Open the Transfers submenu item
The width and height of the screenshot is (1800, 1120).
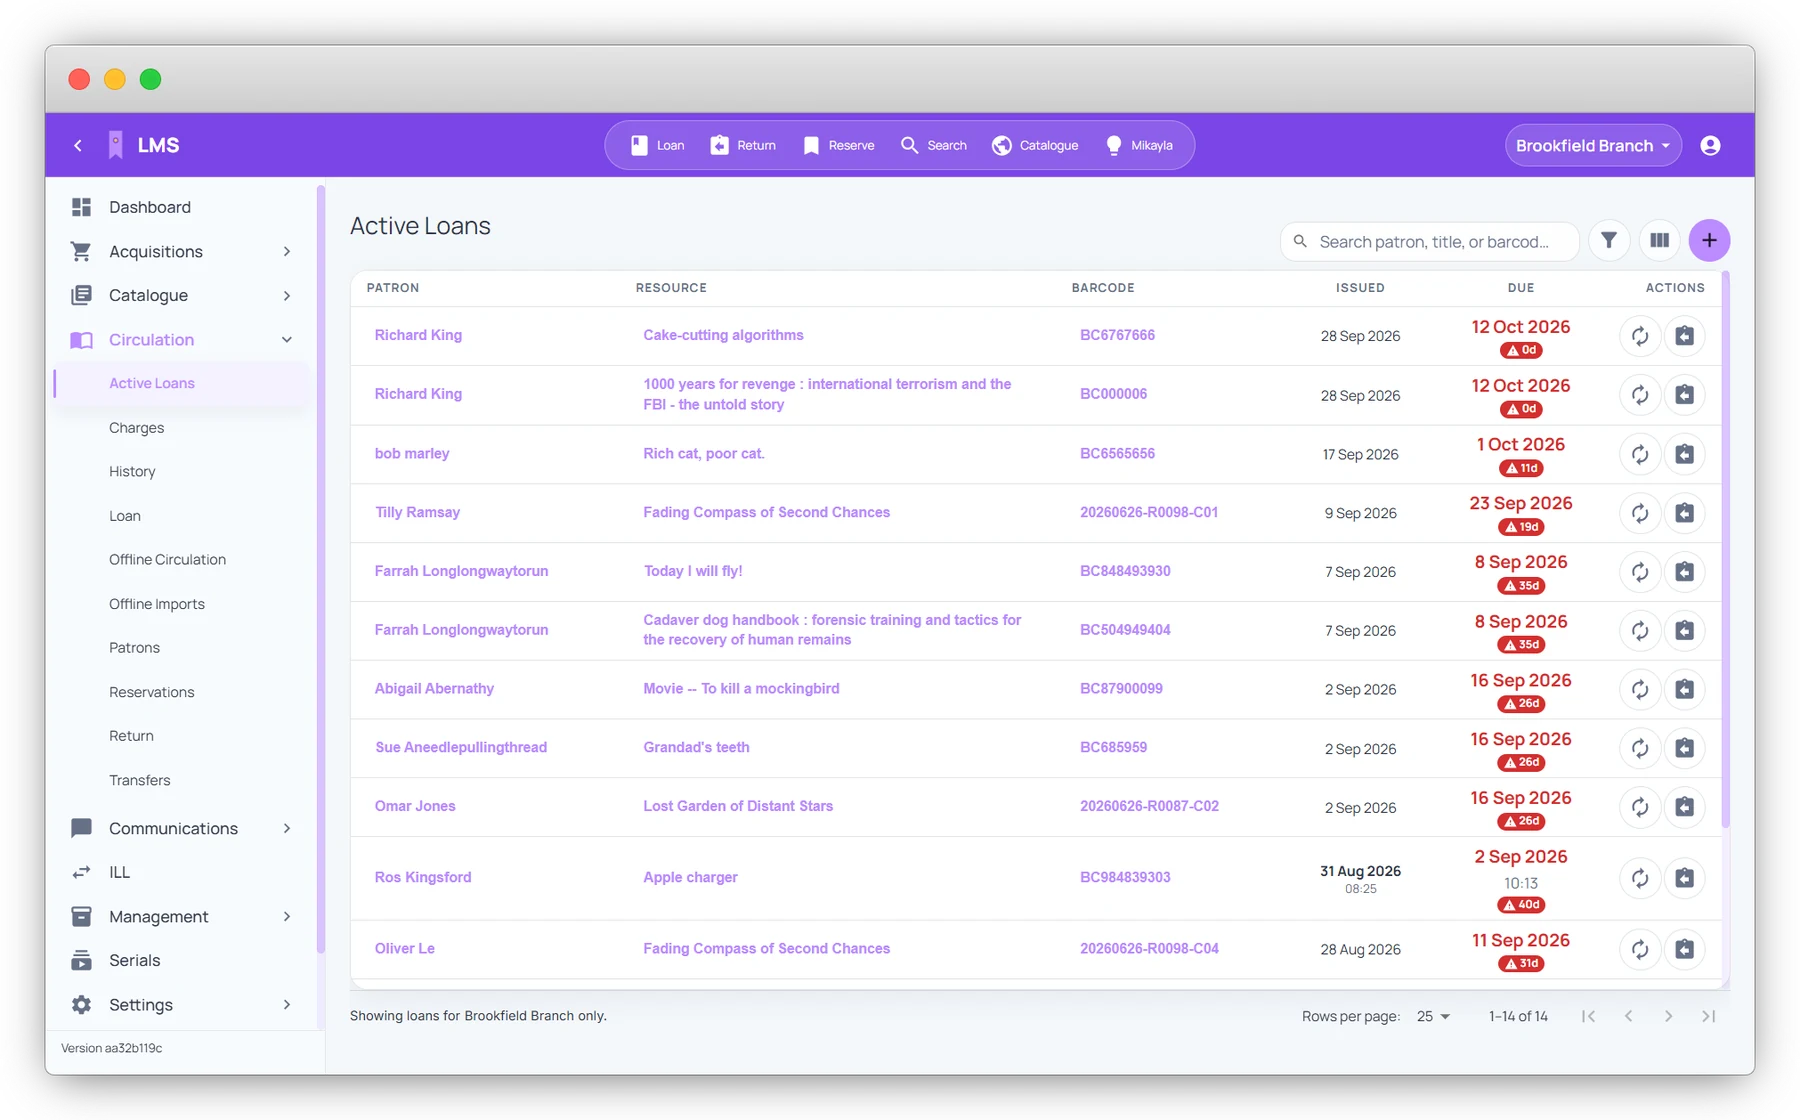pyautogui.click(x=139, y=780)
